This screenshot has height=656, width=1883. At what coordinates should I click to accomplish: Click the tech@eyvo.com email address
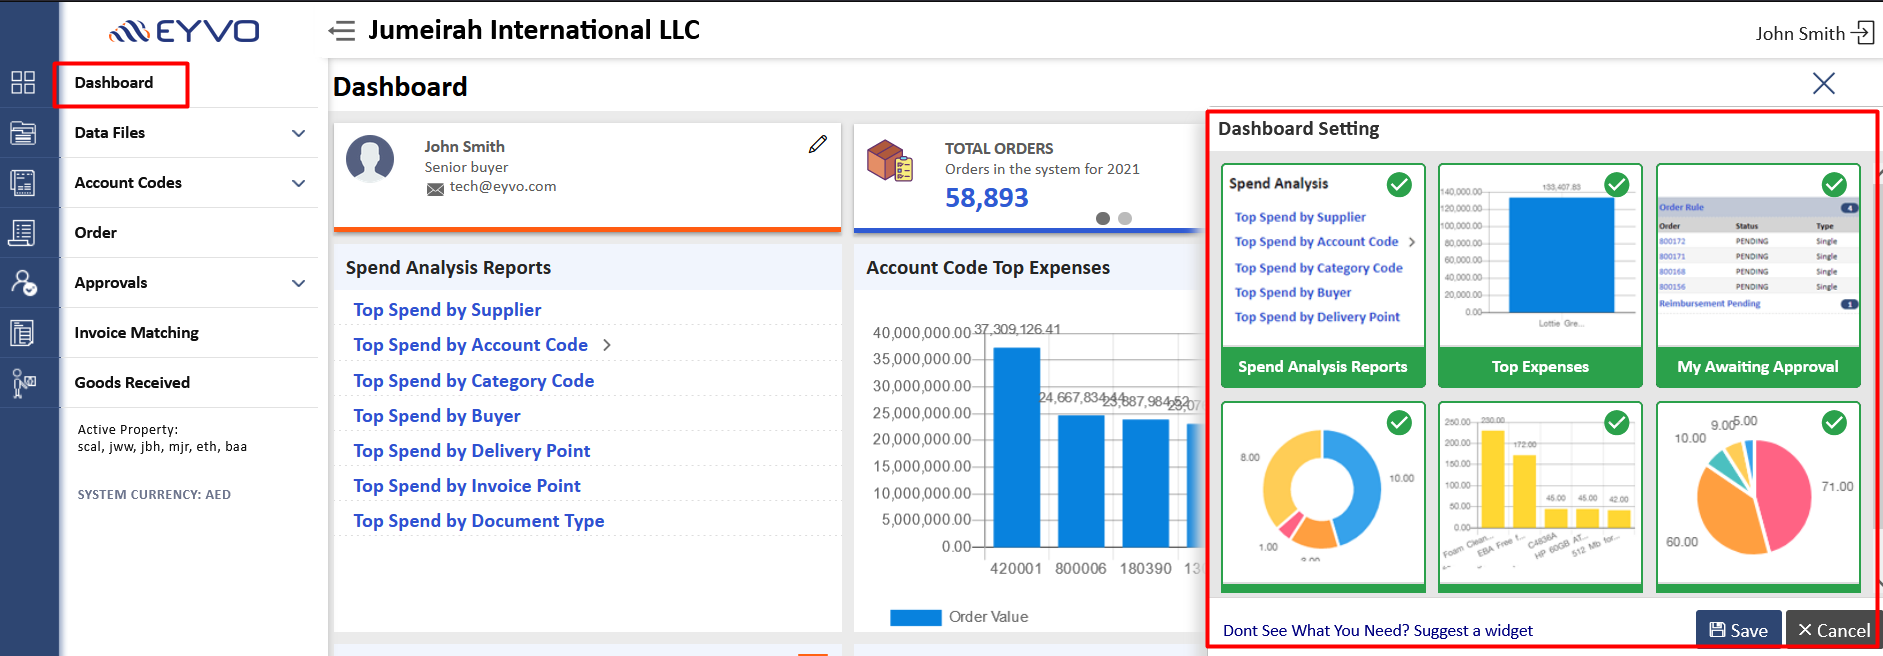tap(503, 187)
